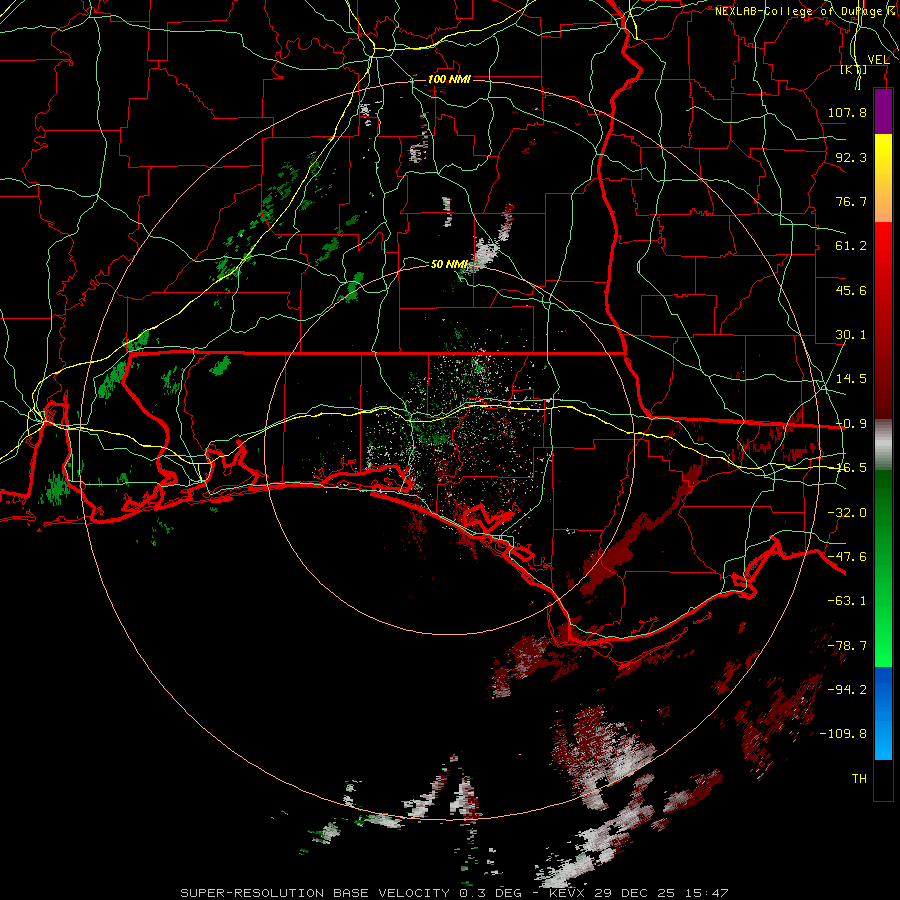Click the 0.3 DEG elevation angle text
This screenshot has height=900, width=900.
coord(490,893)
